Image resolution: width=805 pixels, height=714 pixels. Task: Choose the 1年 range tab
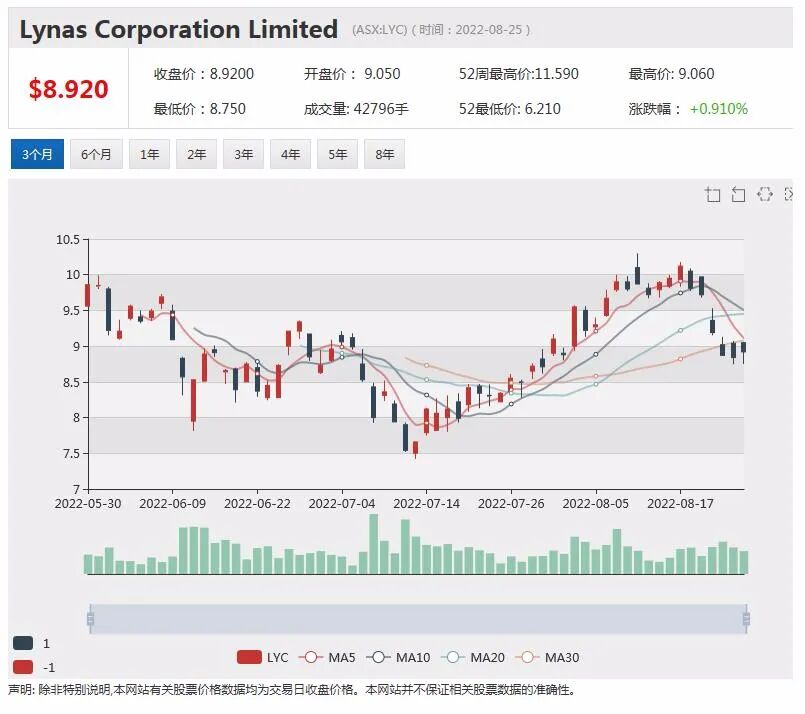(x=149, y=154)
